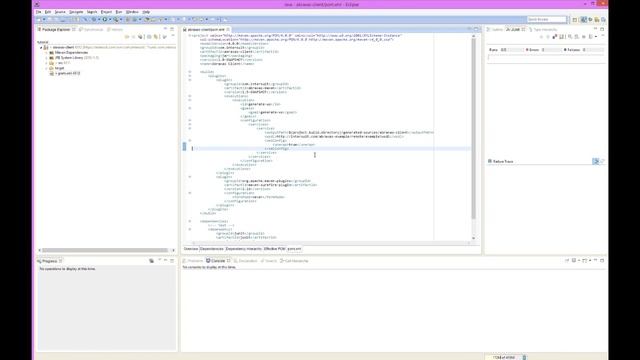The image size is (640, 360).
Task: Show the Dependencies tab of the POM editor
Action: click(212, 249)
